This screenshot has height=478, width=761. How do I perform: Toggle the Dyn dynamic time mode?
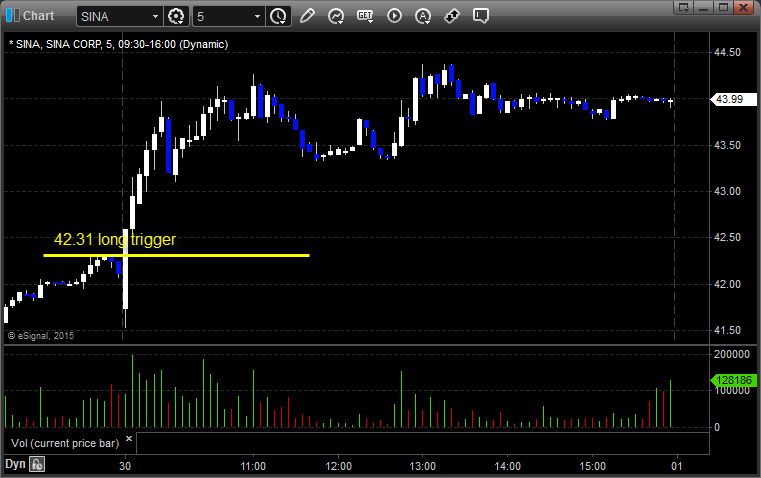[x=15, y=464]
